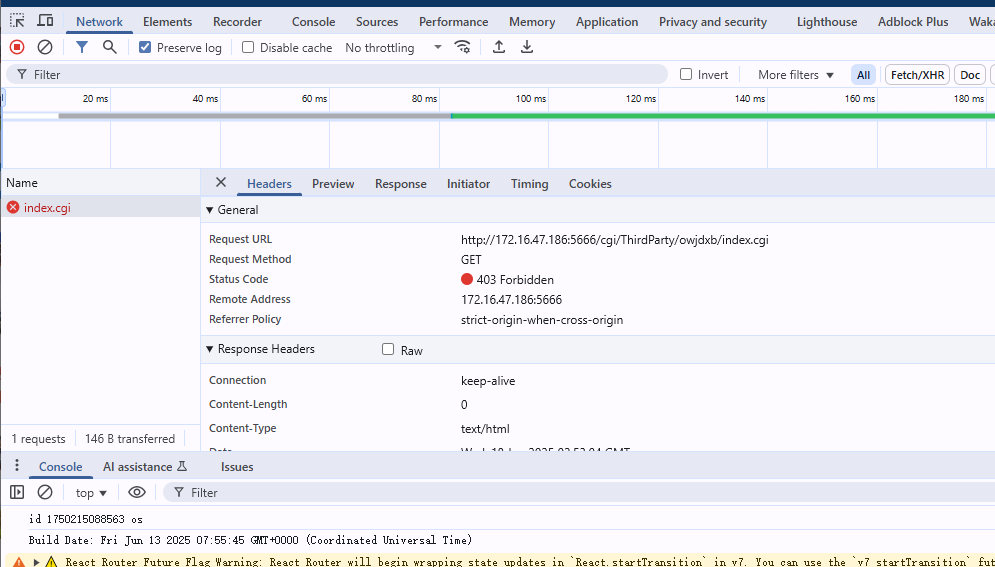This screenshot has width=995, height=567.
Task: Open the Lighthouse tab
Action: (x=827, y=22)
